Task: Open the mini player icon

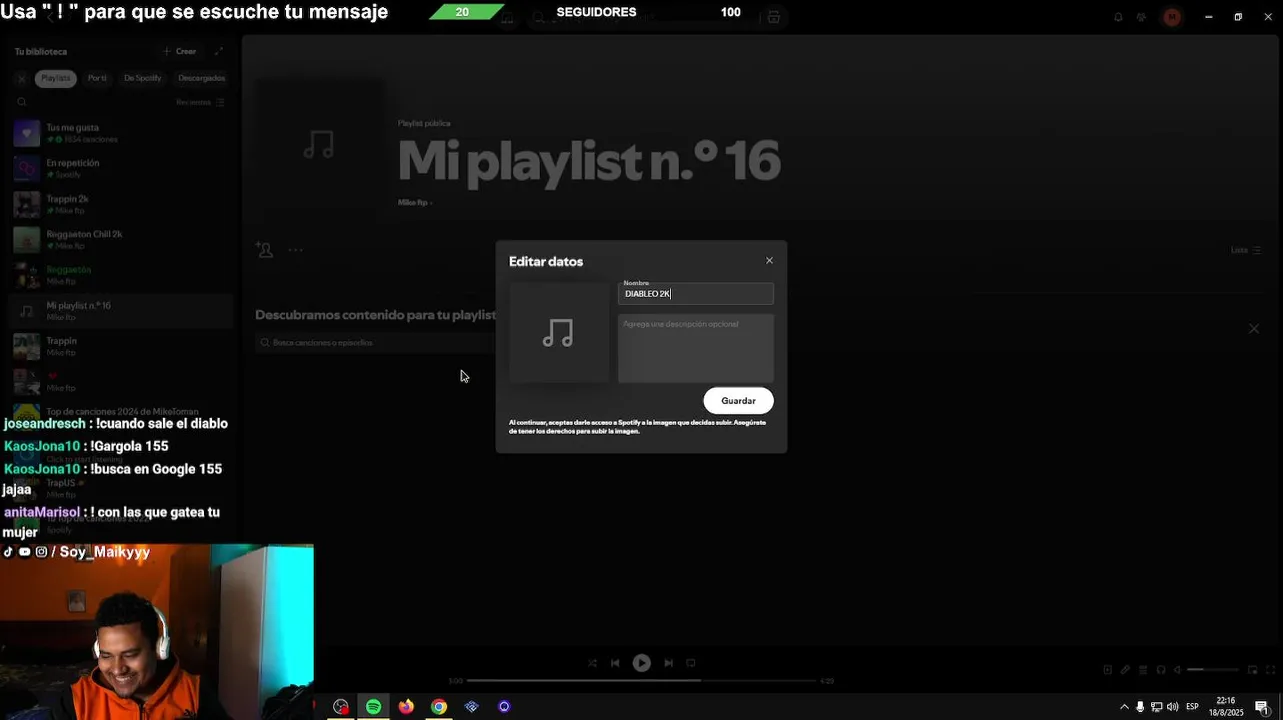Action: pos(1252,669)
